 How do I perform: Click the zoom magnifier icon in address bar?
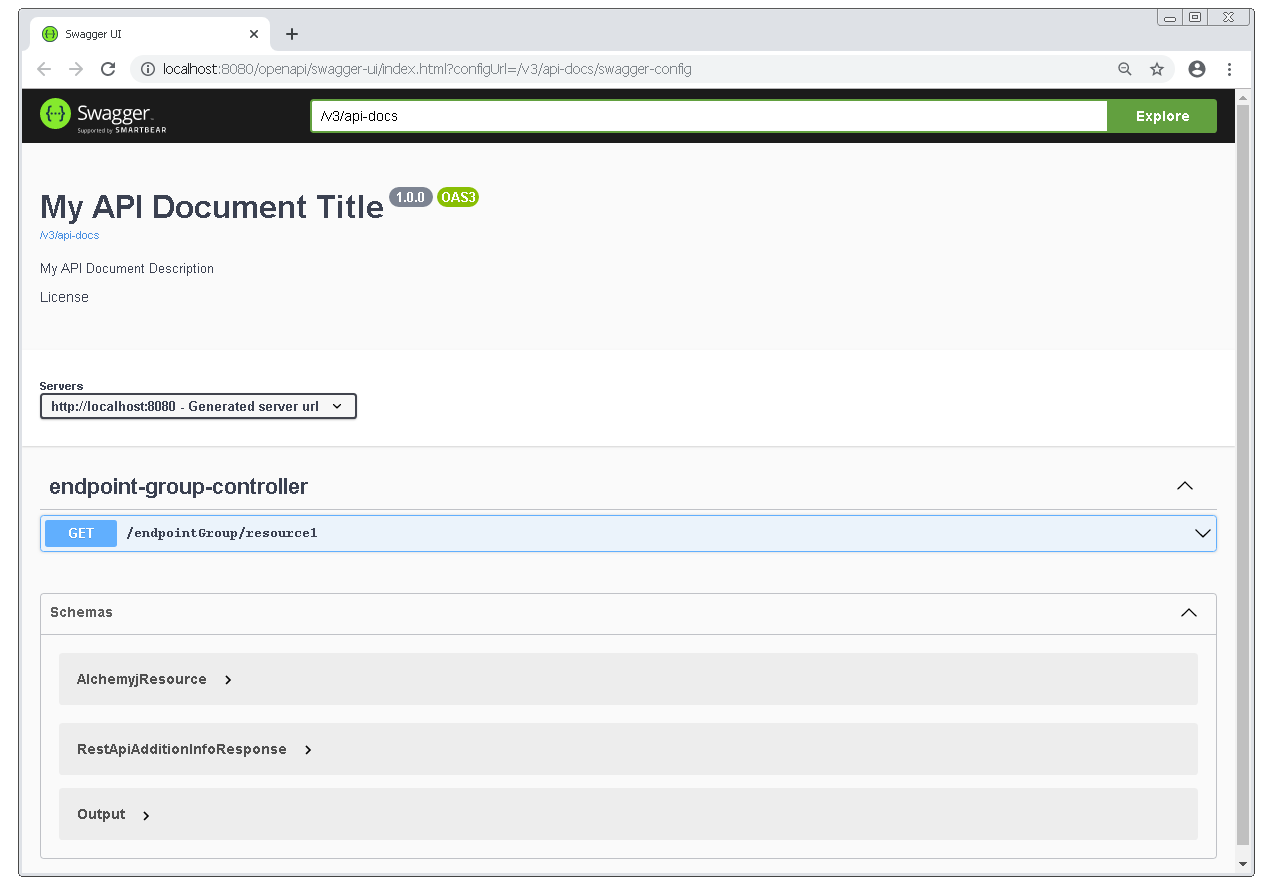(x=1125, y=69)
